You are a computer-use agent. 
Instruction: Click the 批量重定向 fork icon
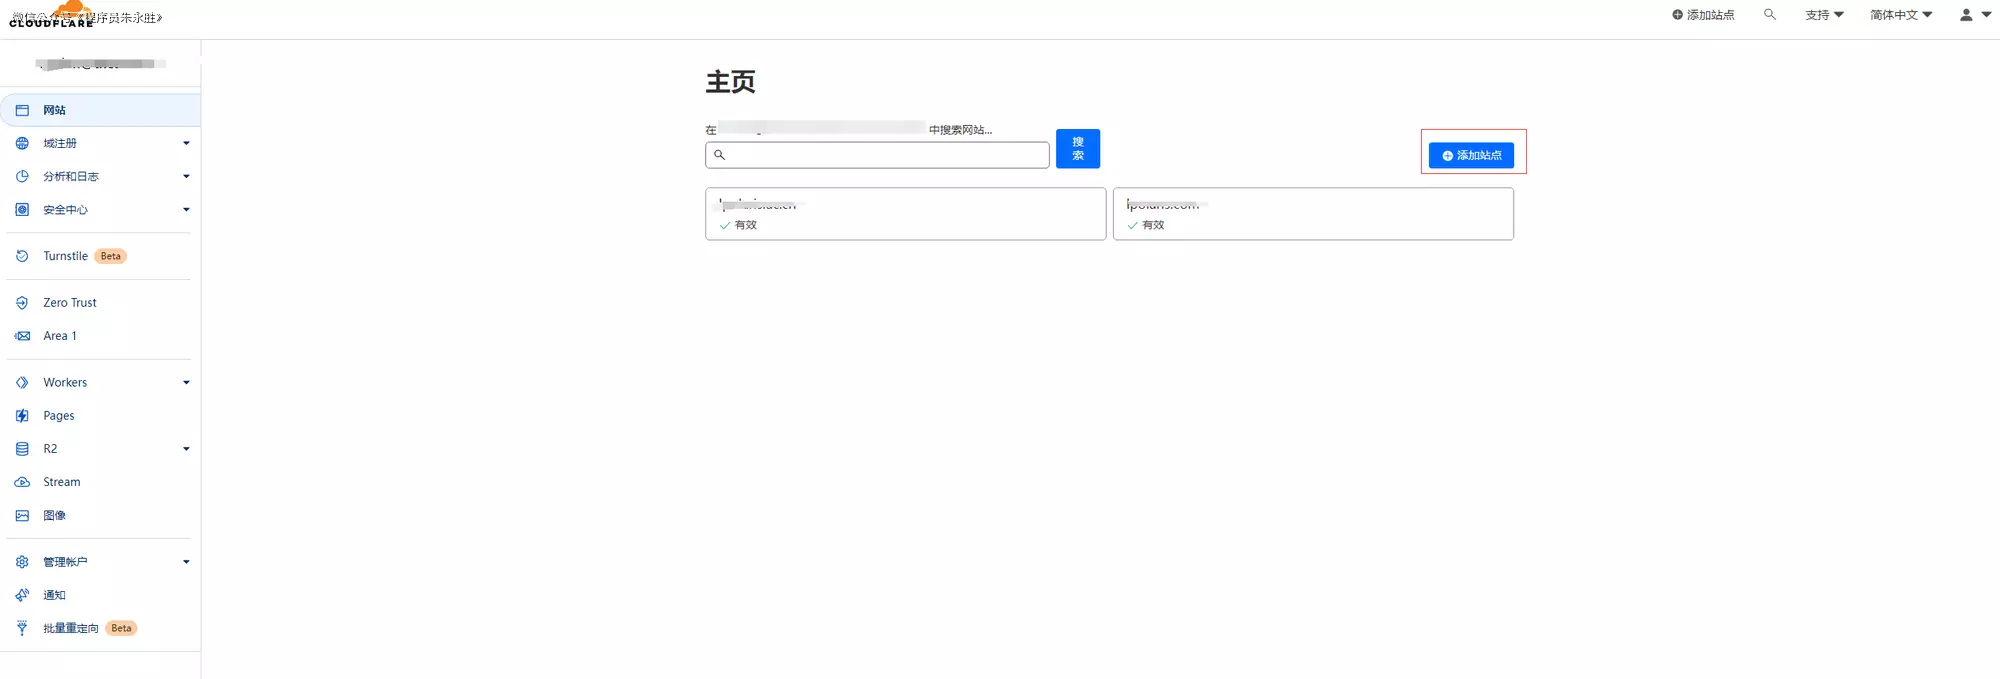[22, 628]
